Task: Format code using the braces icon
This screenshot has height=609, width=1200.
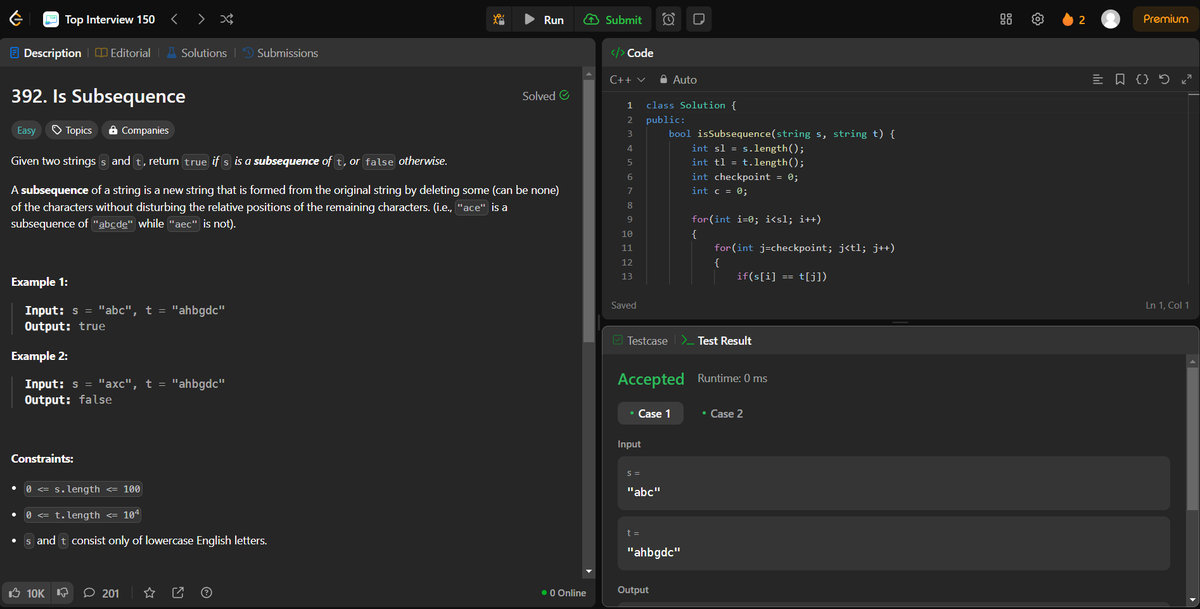Action: [1143, 78]
